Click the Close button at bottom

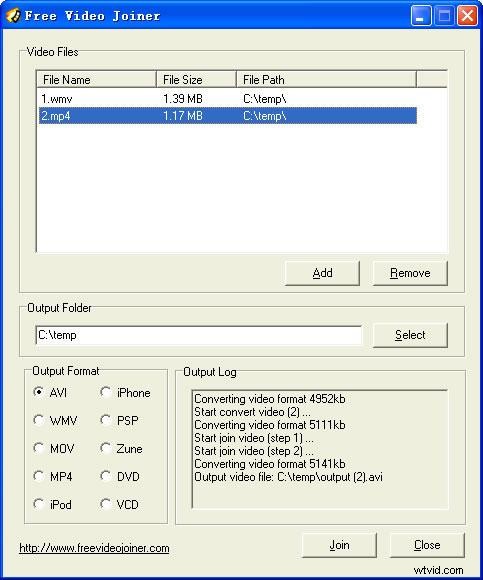(x=427, y=545)
